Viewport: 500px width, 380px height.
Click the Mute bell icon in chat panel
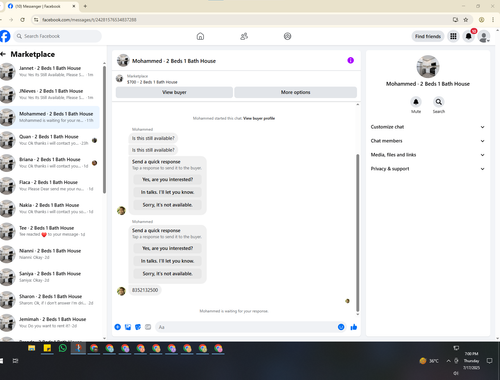(416, 102)
